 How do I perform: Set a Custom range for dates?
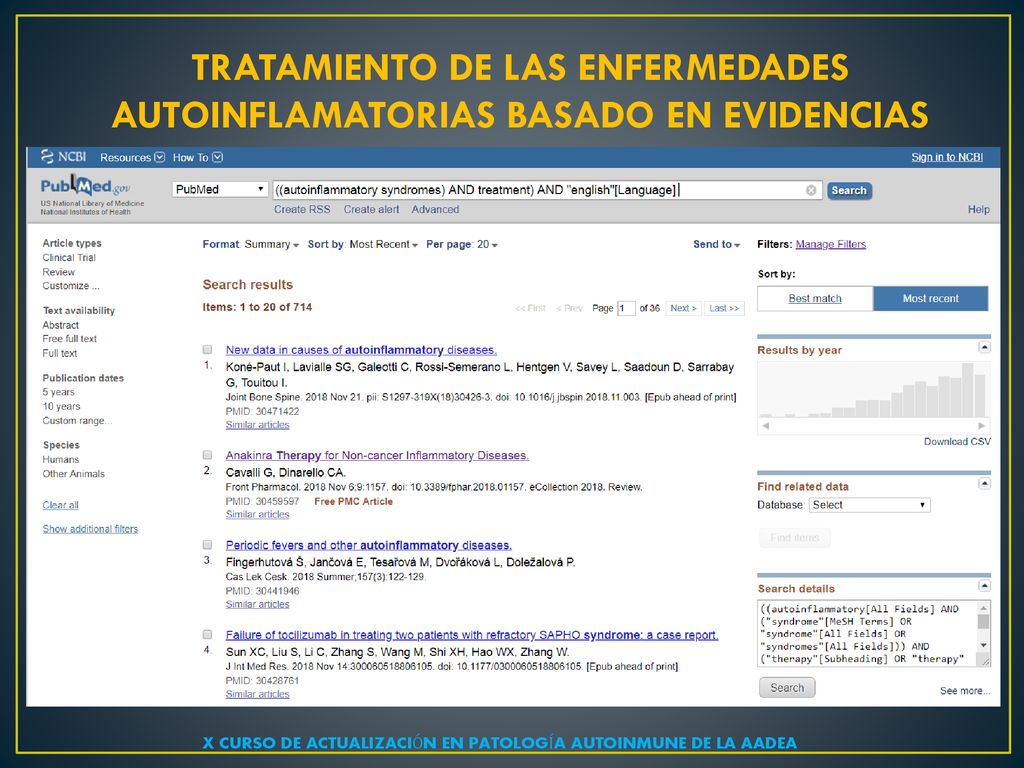78,421
